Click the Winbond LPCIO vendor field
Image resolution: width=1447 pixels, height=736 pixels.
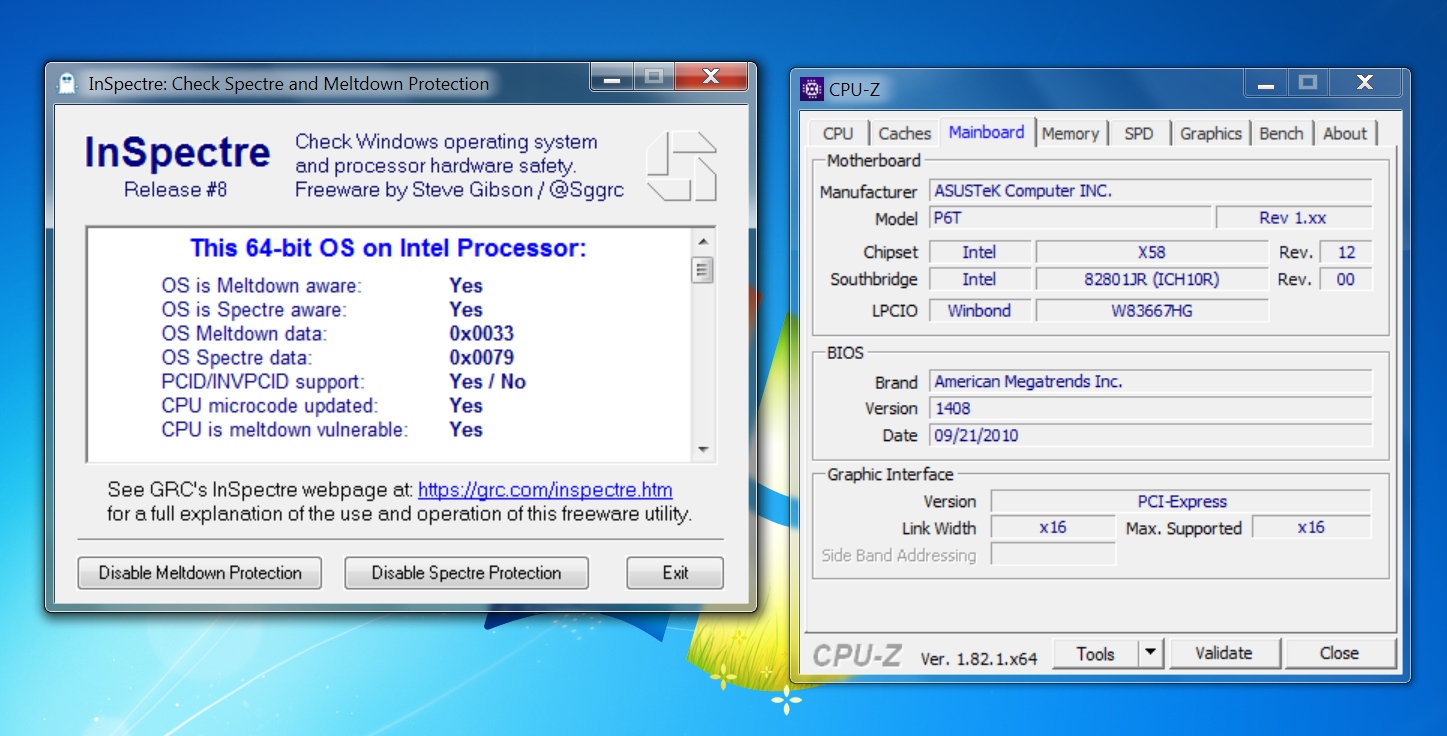click(979, 311)
